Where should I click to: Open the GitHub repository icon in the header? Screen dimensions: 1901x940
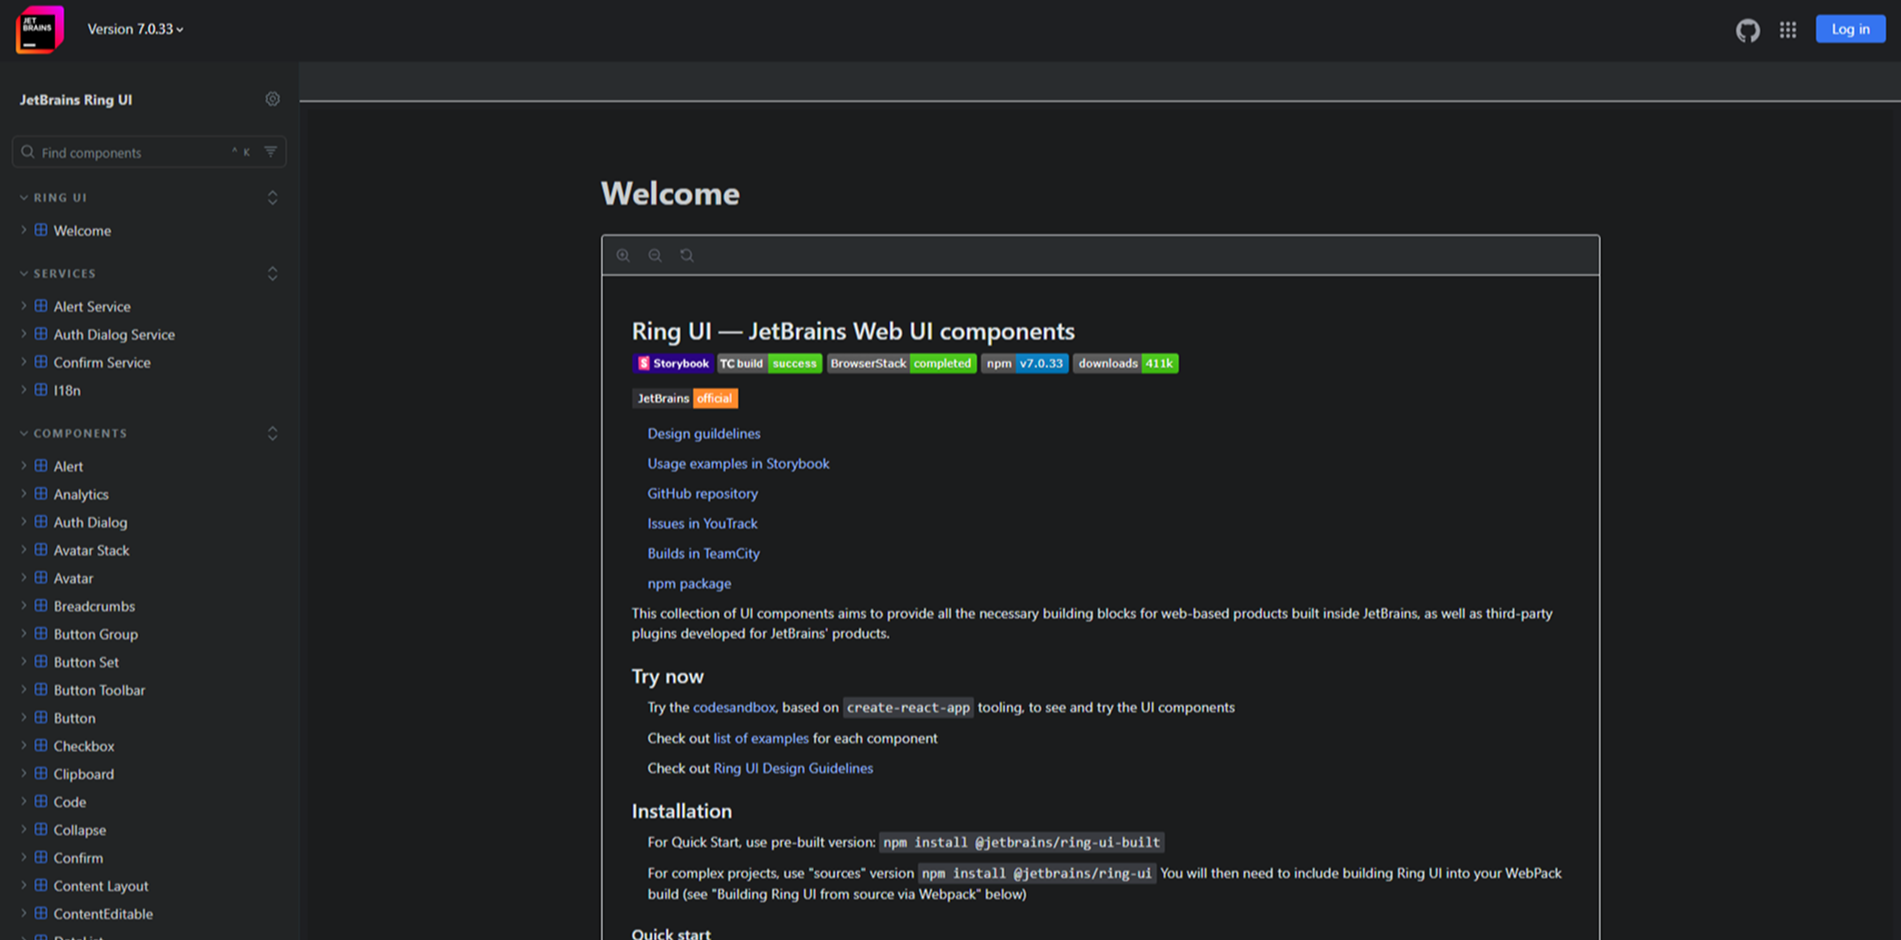[1747, 30]
